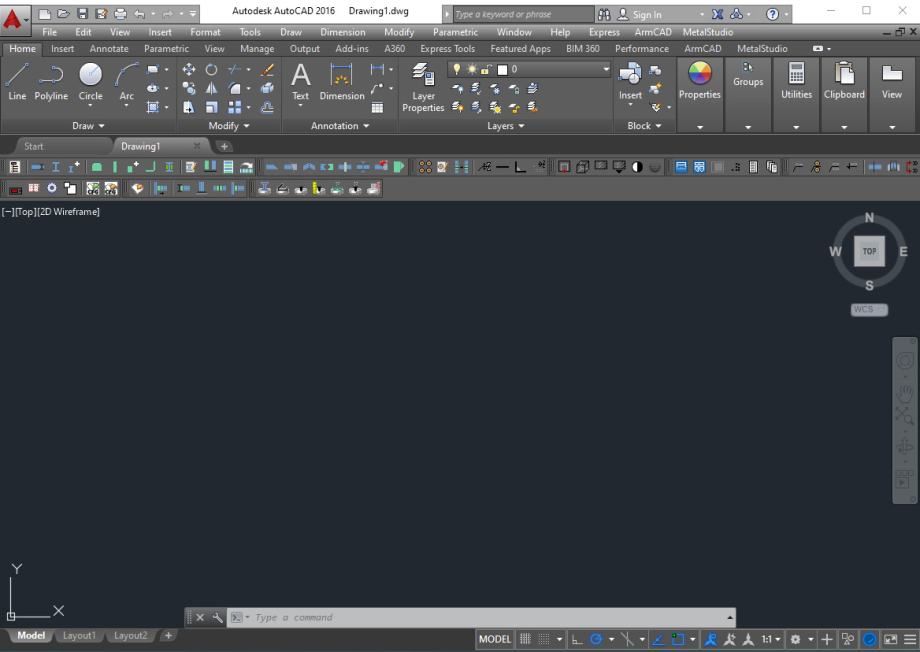Toggle Clean Screen in status bar

coord(891,639)
